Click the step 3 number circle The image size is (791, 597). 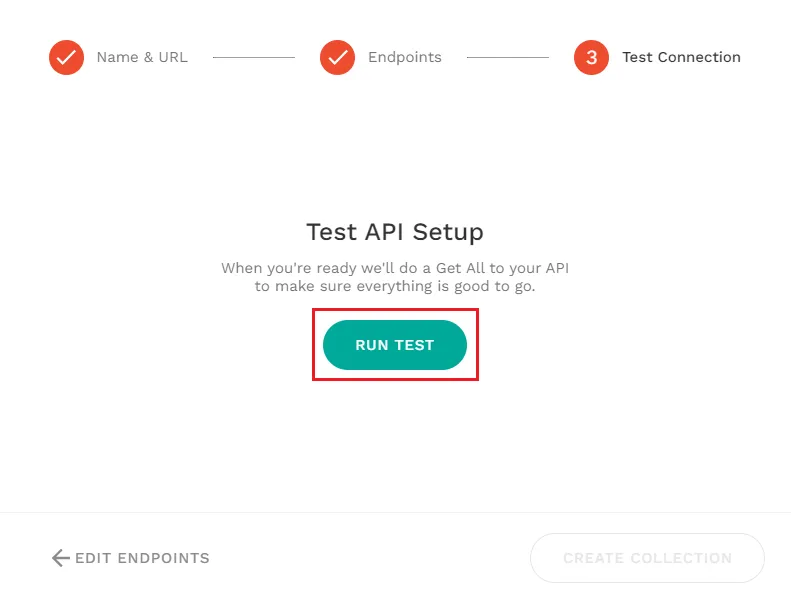pyautogui.click(x=591, y=58)
